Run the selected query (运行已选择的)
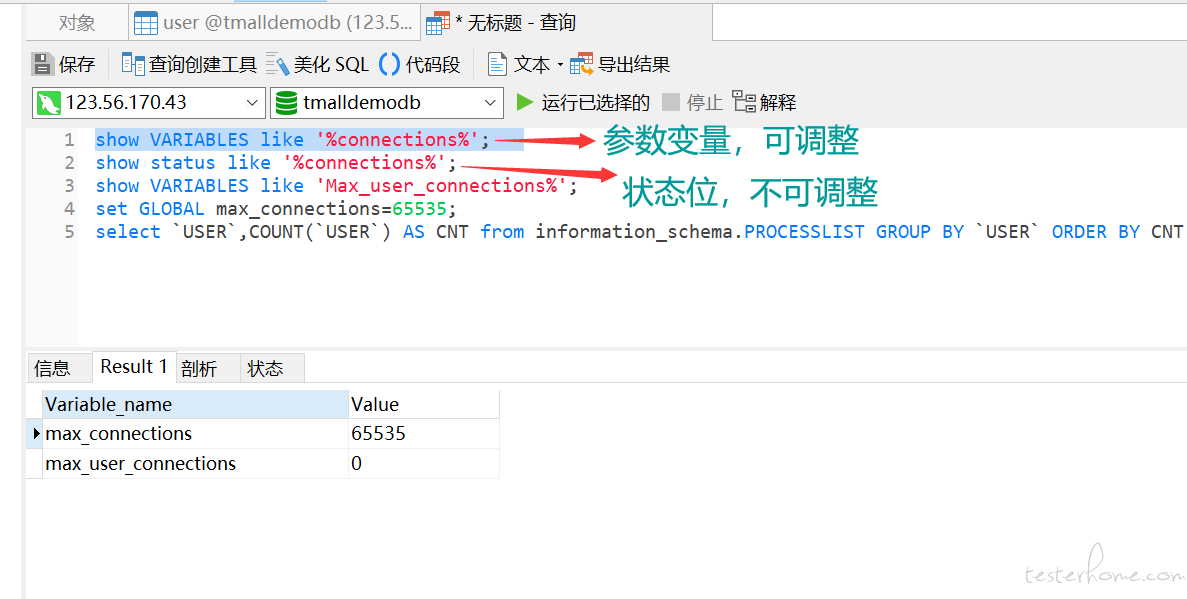The image size is (1187, 599). (x=583, y=102)
